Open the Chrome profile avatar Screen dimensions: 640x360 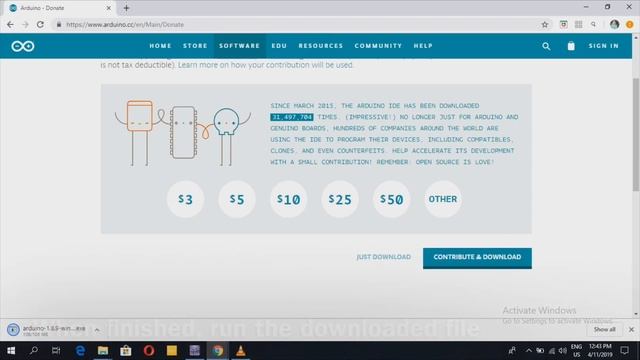(614, 24)
